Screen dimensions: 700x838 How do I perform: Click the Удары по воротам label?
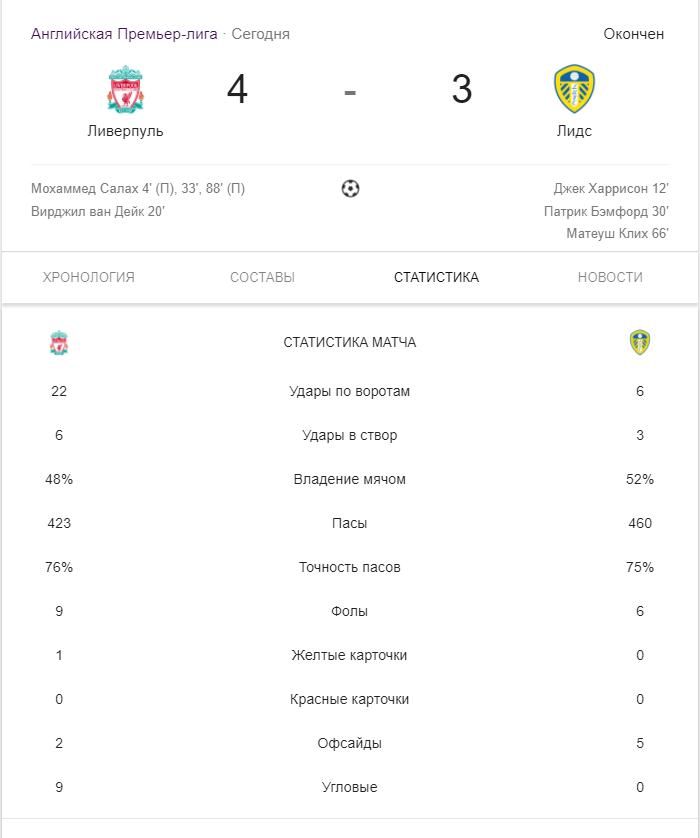pyautogui.click(x=350, y=391)
